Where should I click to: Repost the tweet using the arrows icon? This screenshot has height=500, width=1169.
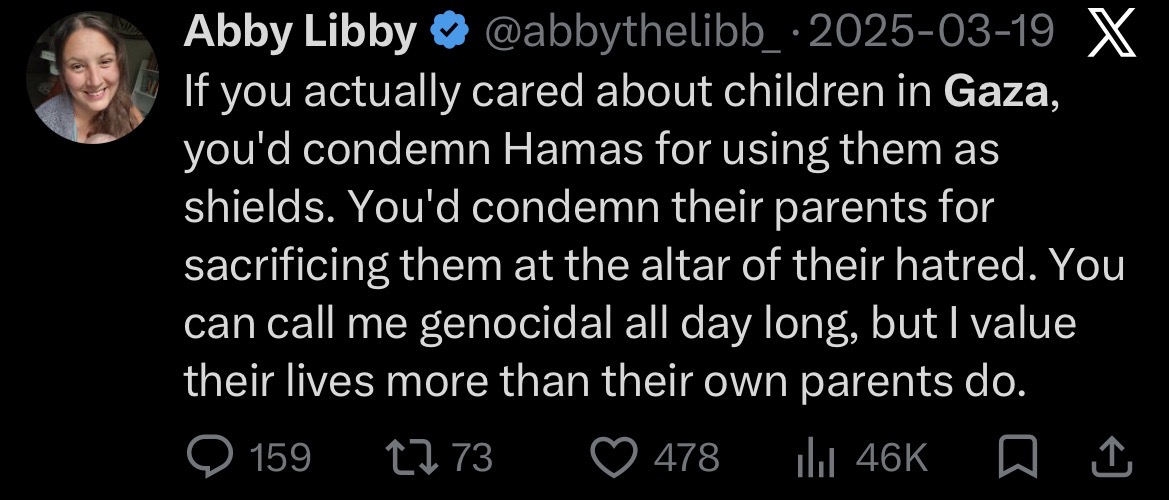[x=412, y=457]
